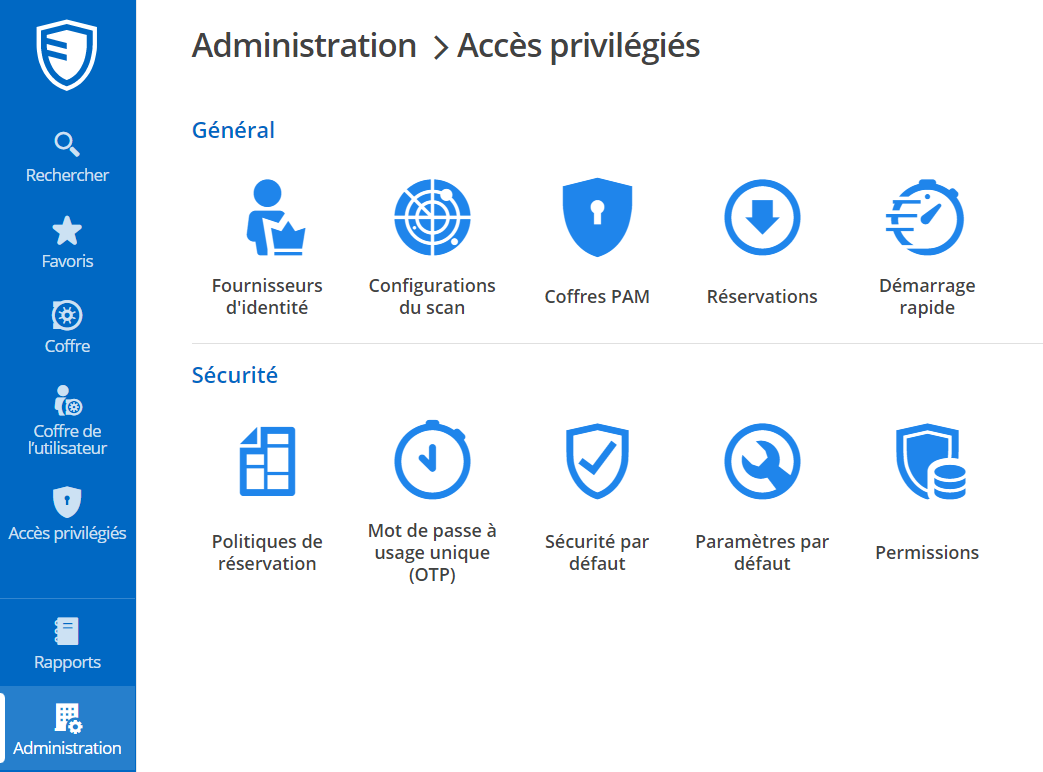Select the one-time password (OTP) clock icon
The height and width of the screenshot is (772, 1043).
click(x=432, y=461)
